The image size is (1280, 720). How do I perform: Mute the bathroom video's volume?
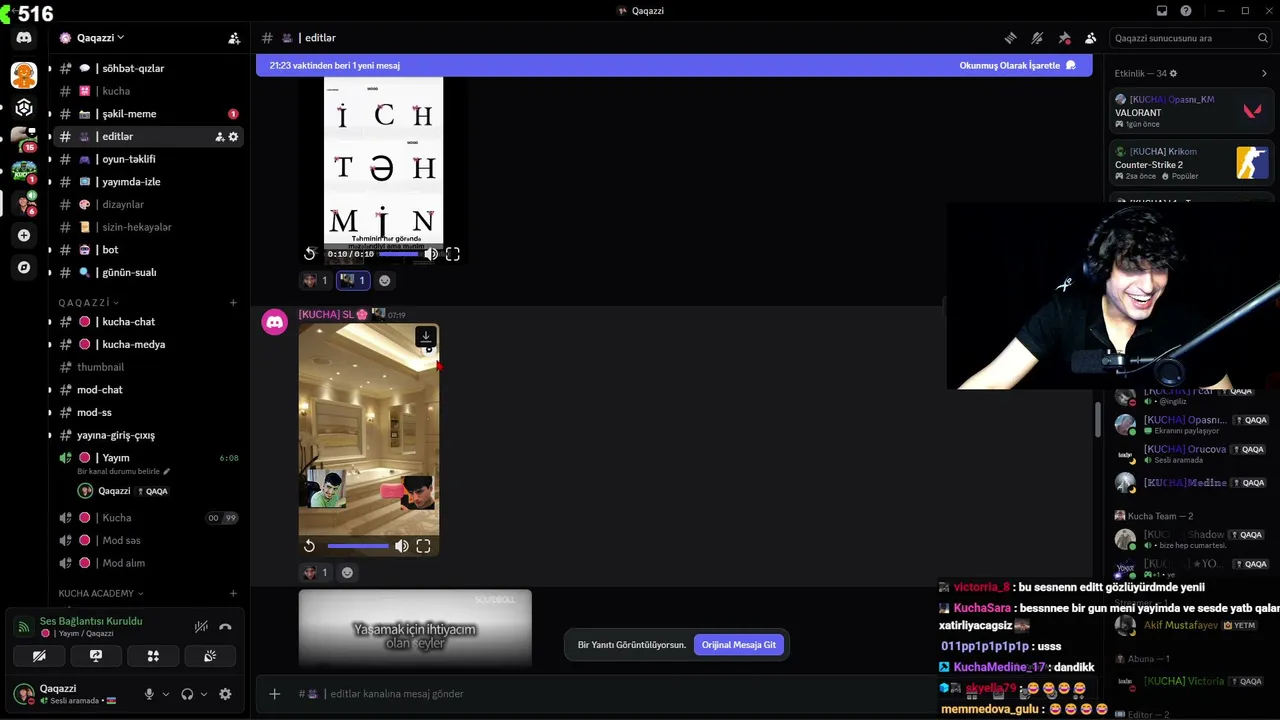(401, 546)
